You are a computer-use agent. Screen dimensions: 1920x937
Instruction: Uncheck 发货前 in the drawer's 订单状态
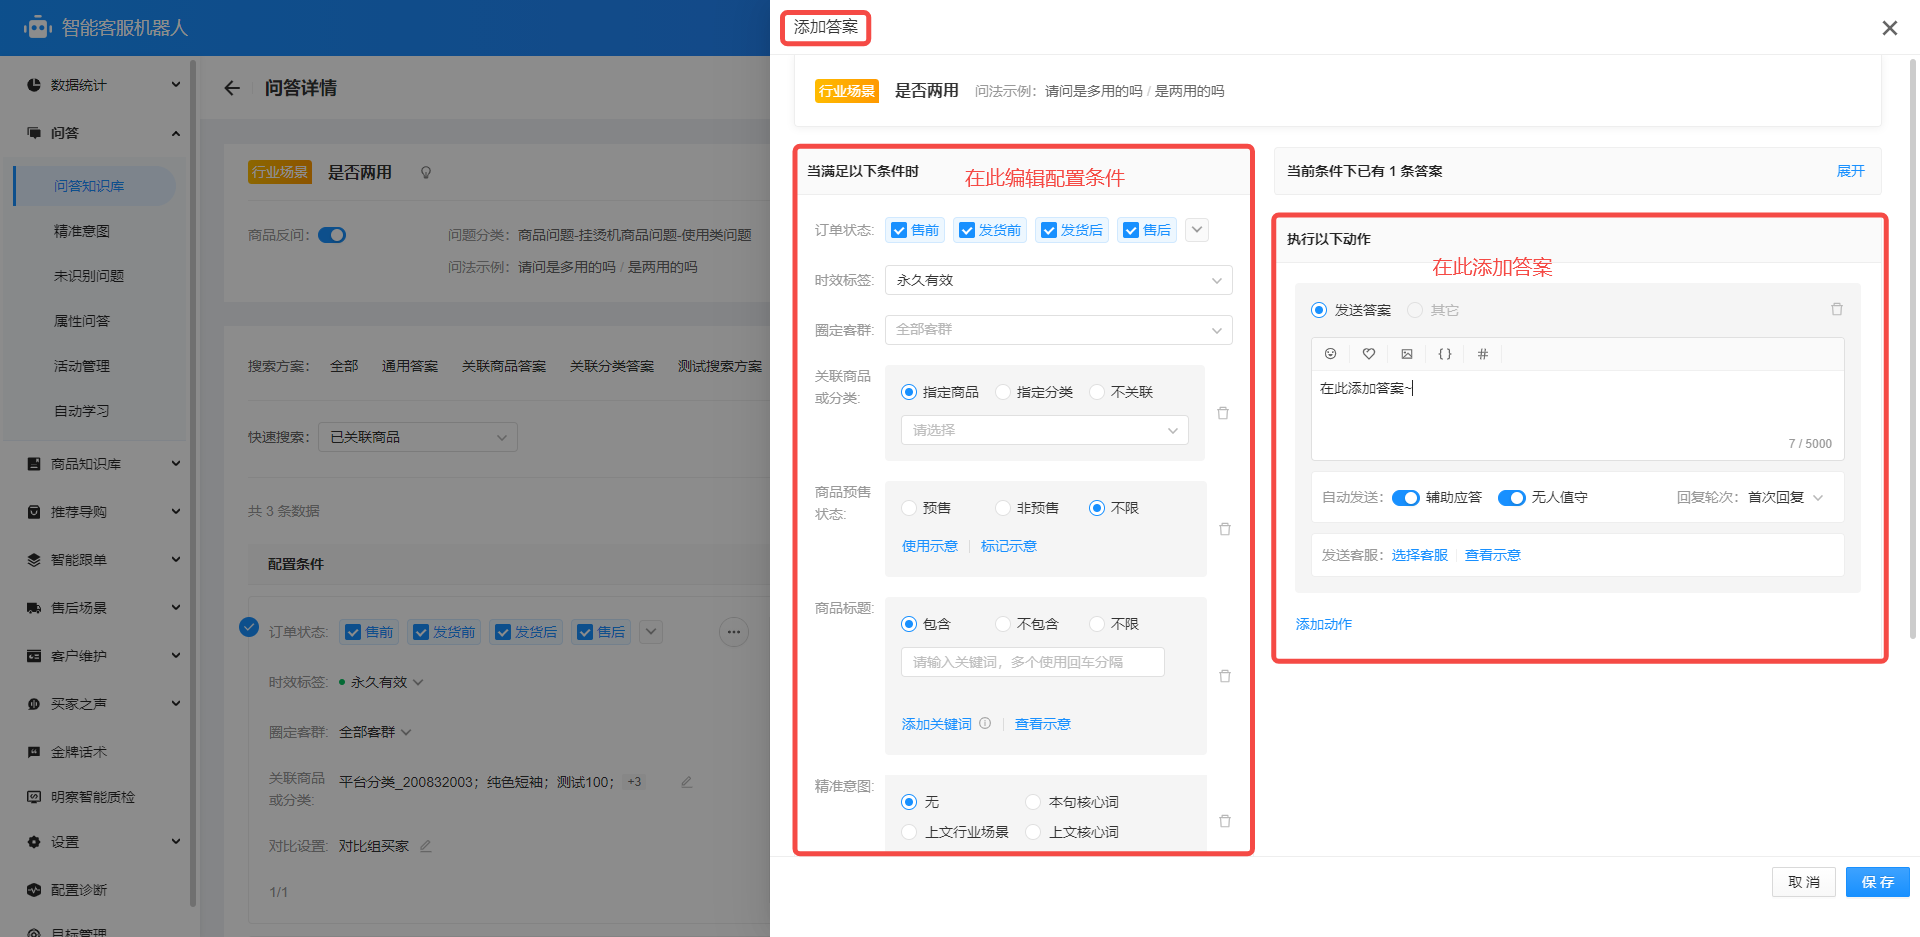coord(967,230)
